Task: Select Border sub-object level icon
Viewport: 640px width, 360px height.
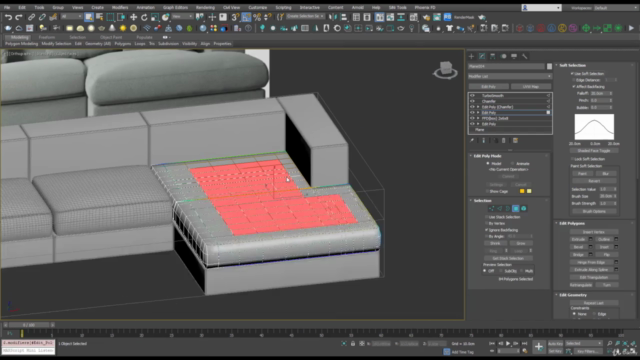Action: (508, 209)
